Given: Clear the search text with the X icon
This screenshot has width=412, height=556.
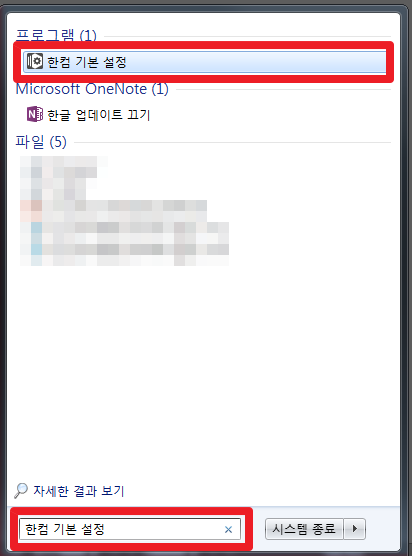Looking at the screenshot, I should 228,529.
